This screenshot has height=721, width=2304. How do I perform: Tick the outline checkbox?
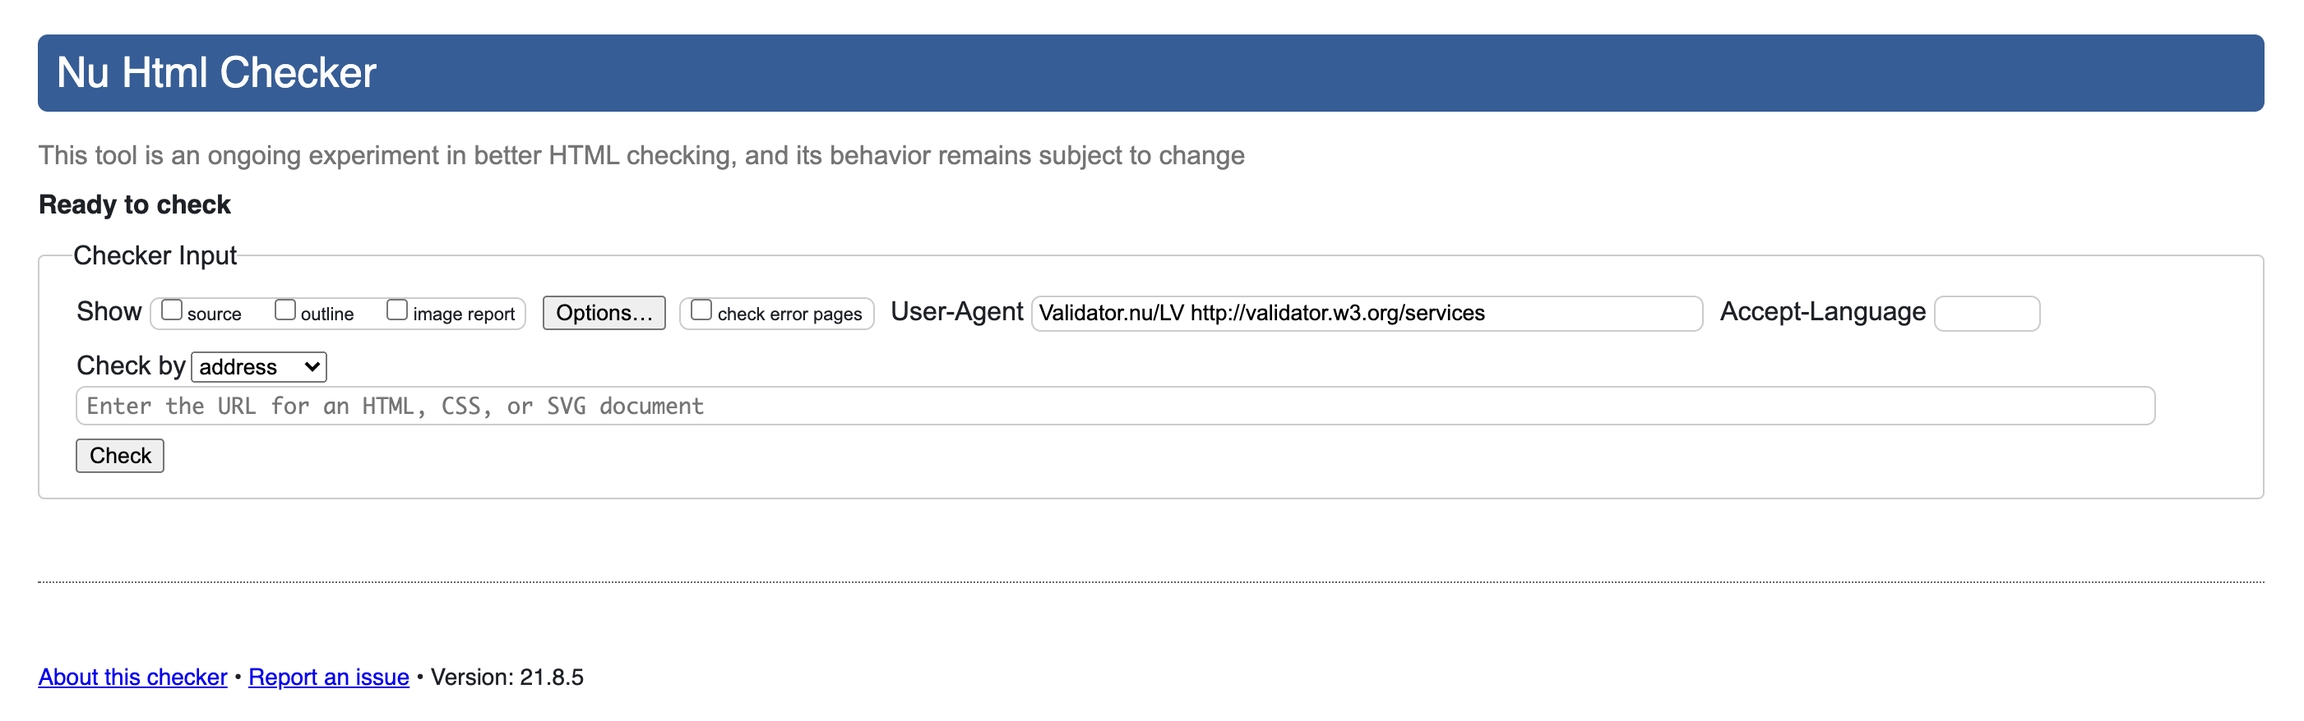point(285,311)
